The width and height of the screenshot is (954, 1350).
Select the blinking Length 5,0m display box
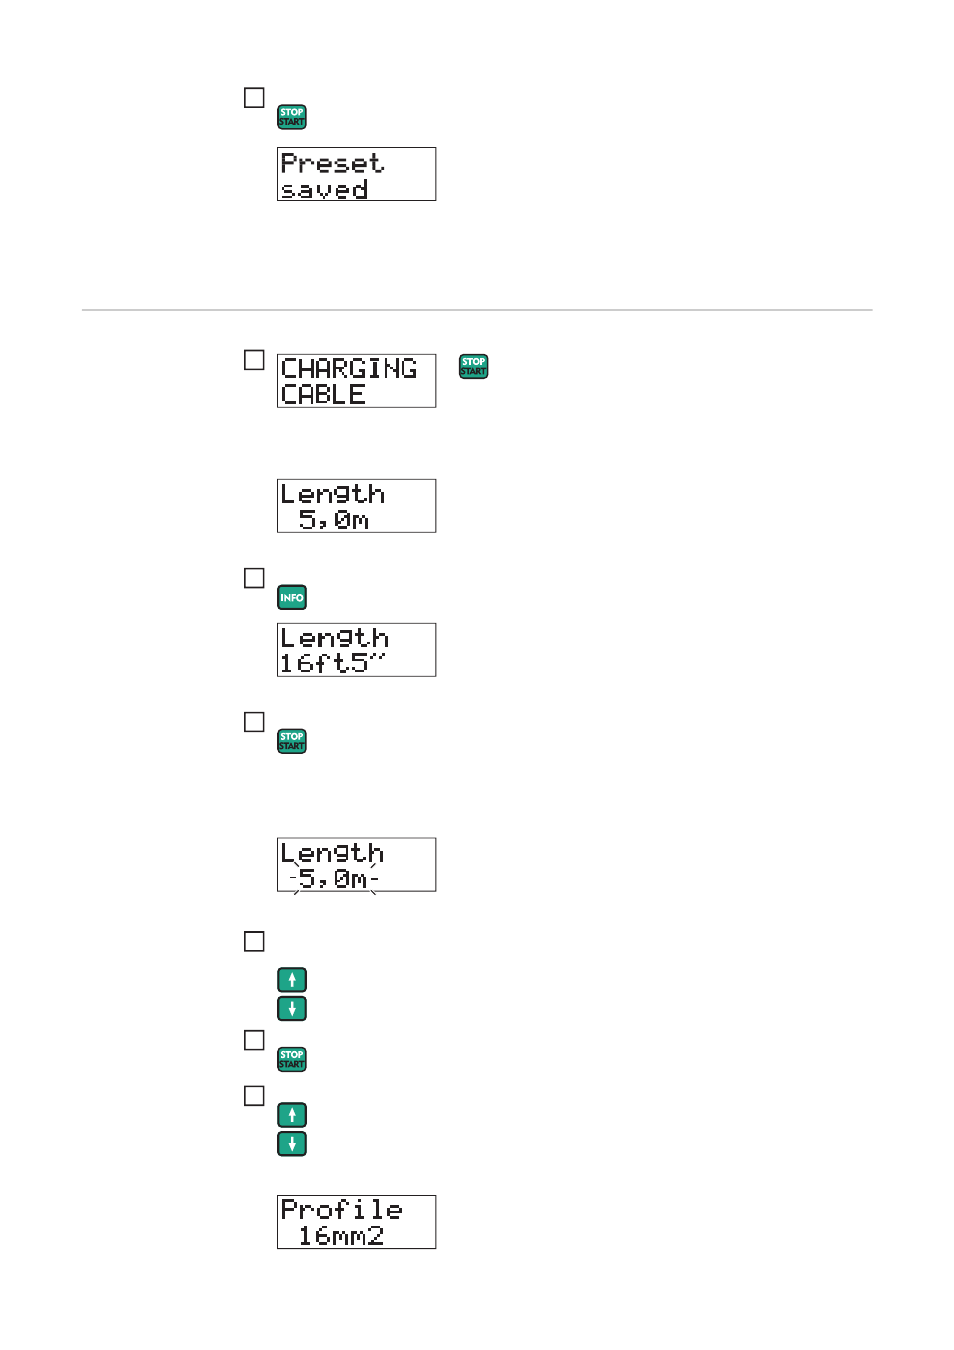point(357,865)
